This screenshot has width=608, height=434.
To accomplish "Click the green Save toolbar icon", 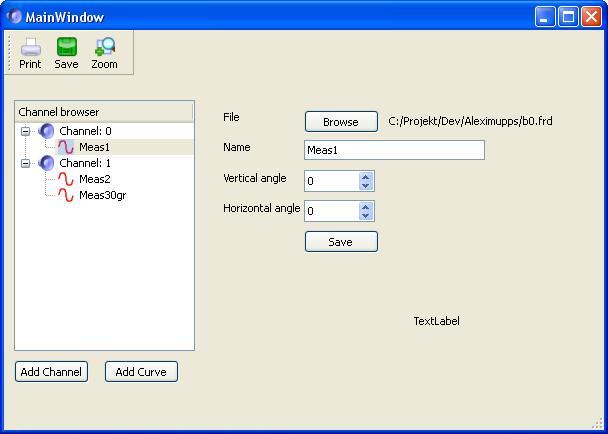I will (x=66, y=47).
